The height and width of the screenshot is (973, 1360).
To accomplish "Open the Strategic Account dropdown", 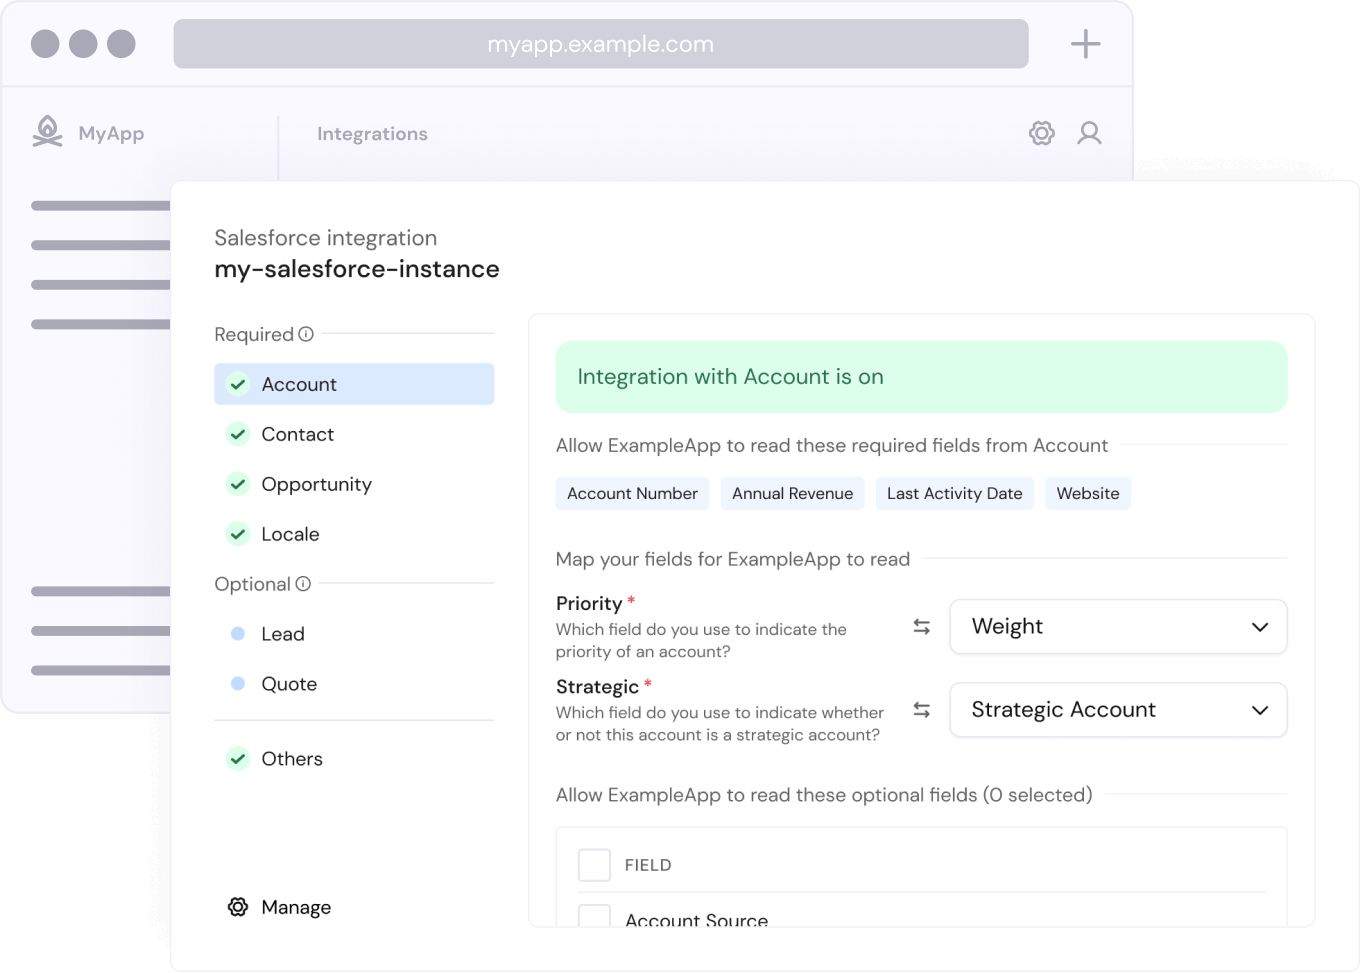I will point(1118,710).
